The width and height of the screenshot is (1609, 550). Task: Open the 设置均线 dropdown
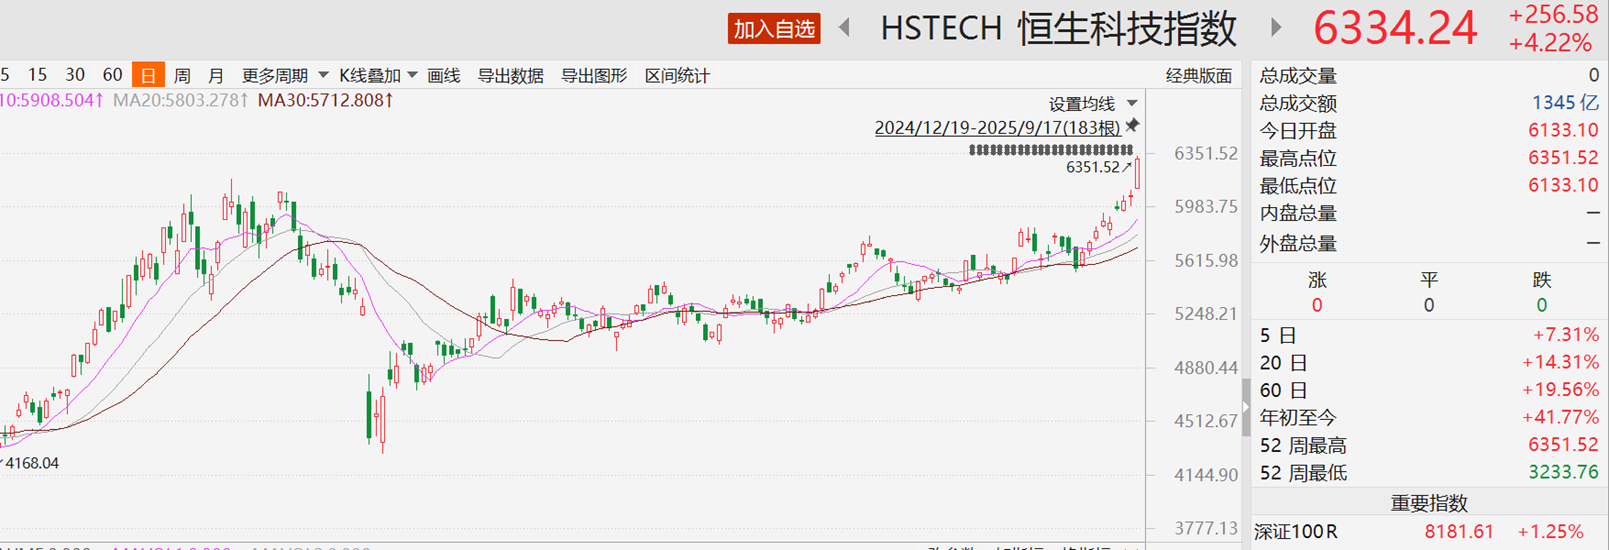[1092, 104]
